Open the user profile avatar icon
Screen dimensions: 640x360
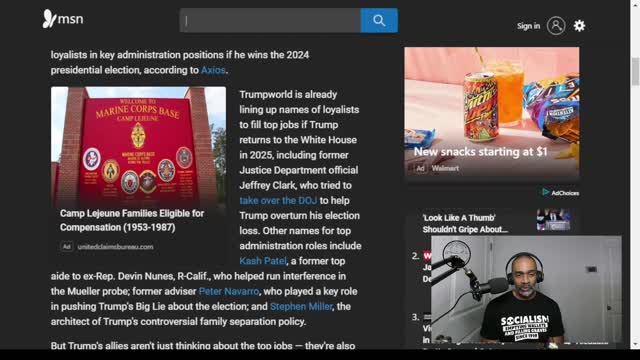[x=556, y=26]
